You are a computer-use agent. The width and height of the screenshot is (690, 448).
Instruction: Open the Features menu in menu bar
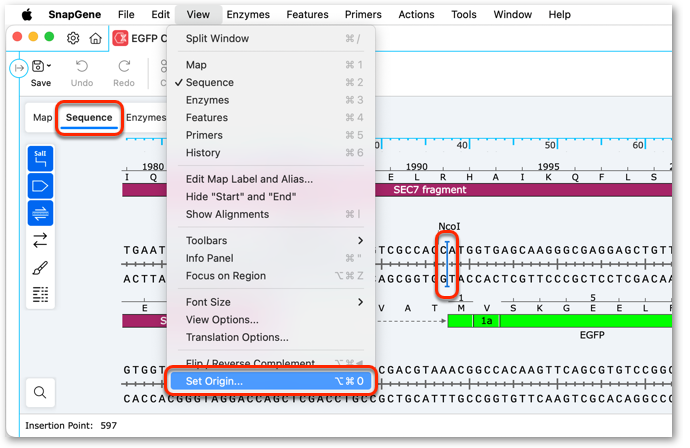click(x=307, y=15)
